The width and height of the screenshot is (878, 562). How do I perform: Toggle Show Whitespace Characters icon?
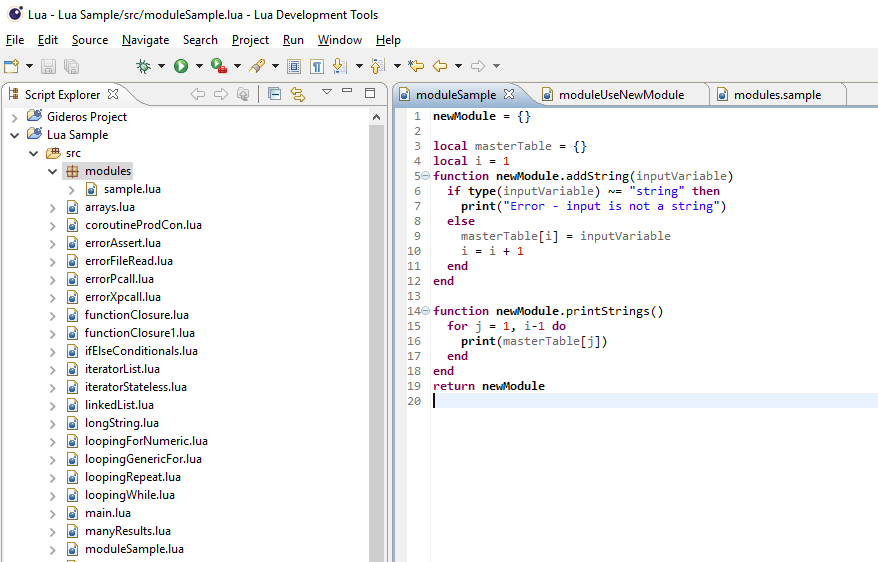tap(317, 66)
